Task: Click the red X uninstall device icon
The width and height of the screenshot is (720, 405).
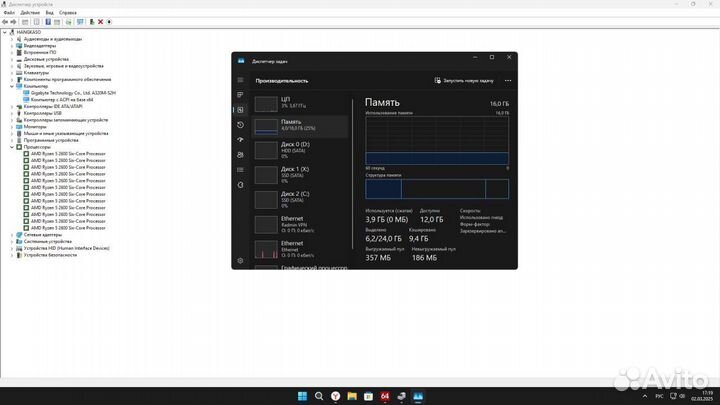Action: point(101,22)
